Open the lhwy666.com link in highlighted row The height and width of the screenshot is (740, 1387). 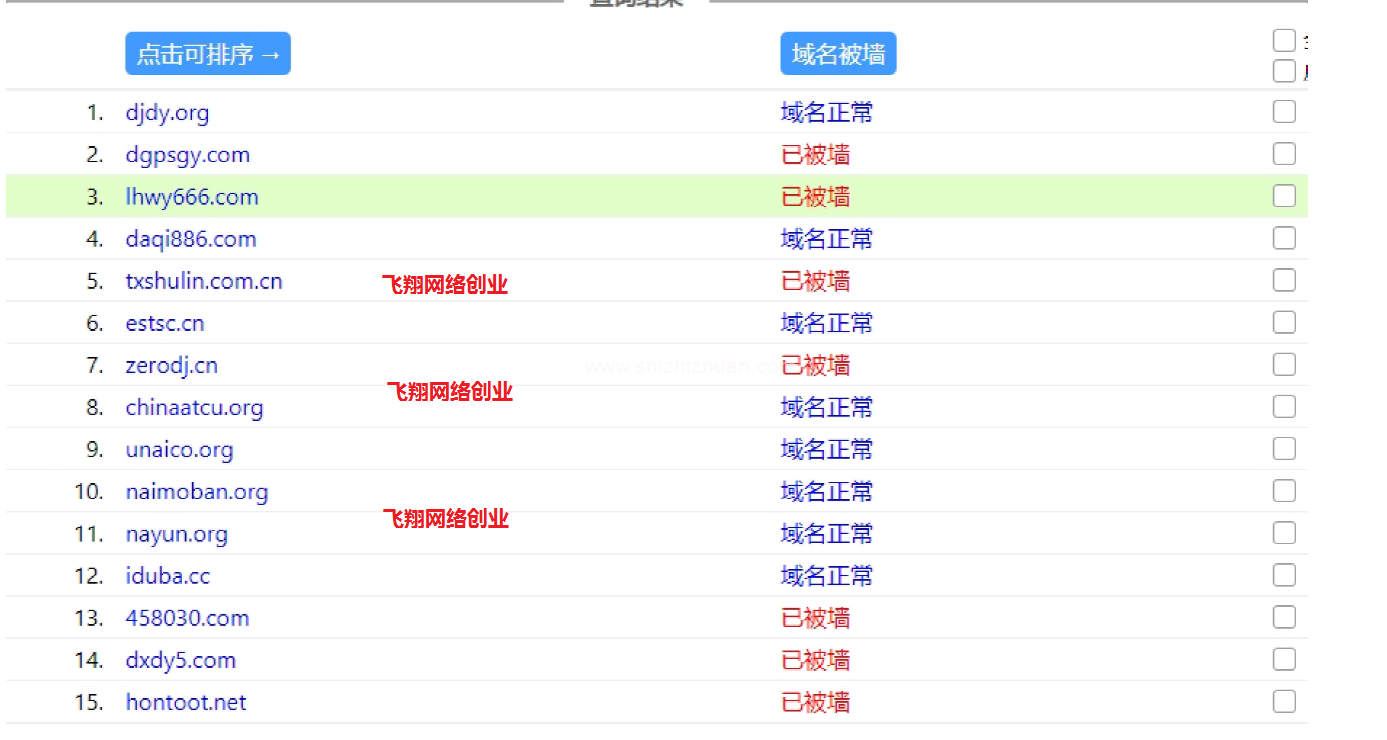192,197
